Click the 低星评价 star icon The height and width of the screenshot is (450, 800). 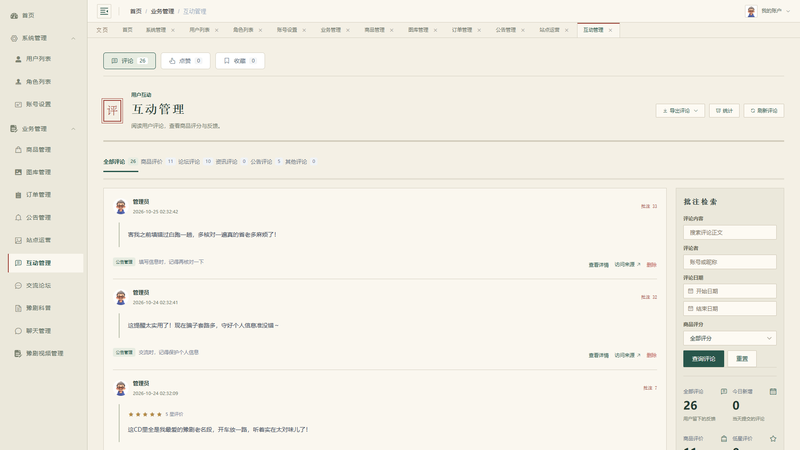tap(773, 438)
